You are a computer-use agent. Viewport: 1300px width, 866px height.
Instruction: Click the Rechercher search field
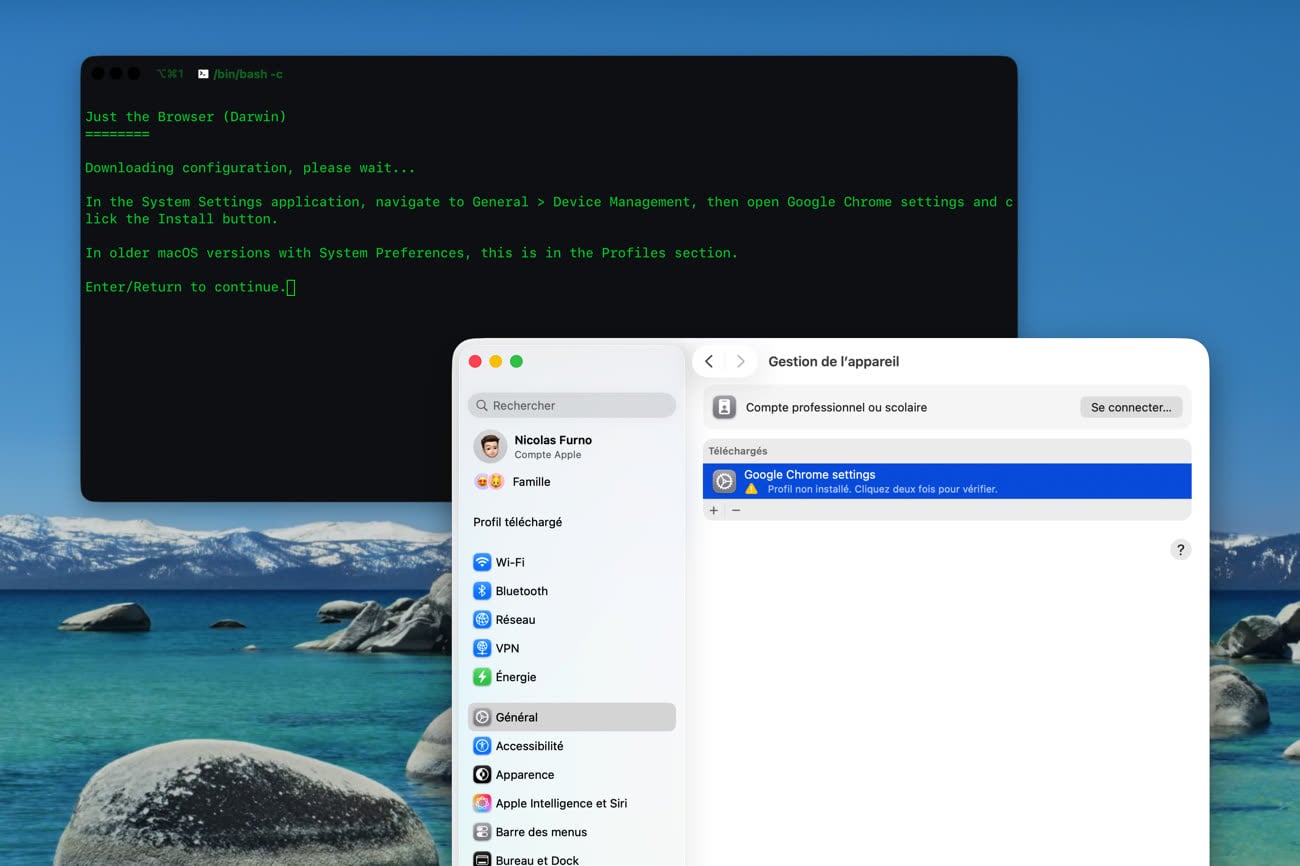[571, 405]
